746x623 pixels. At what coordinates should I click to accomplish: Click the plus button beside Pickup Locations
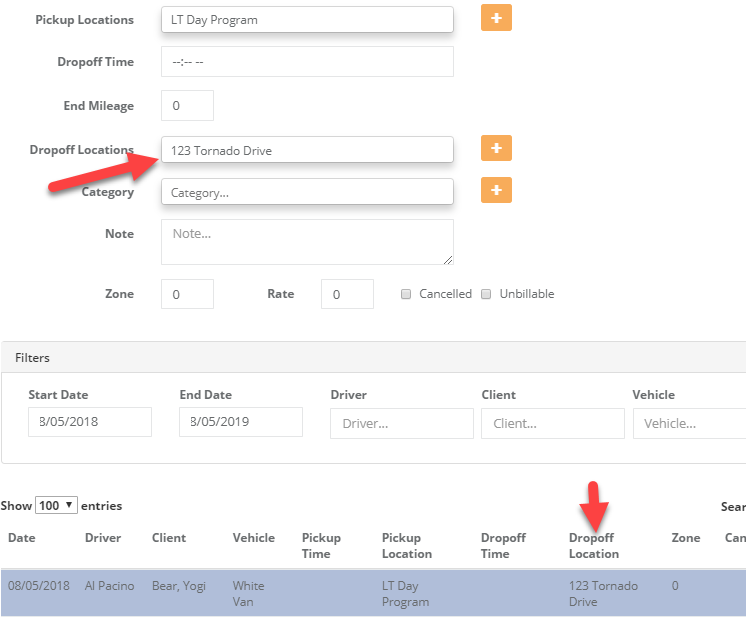[496, 18]
